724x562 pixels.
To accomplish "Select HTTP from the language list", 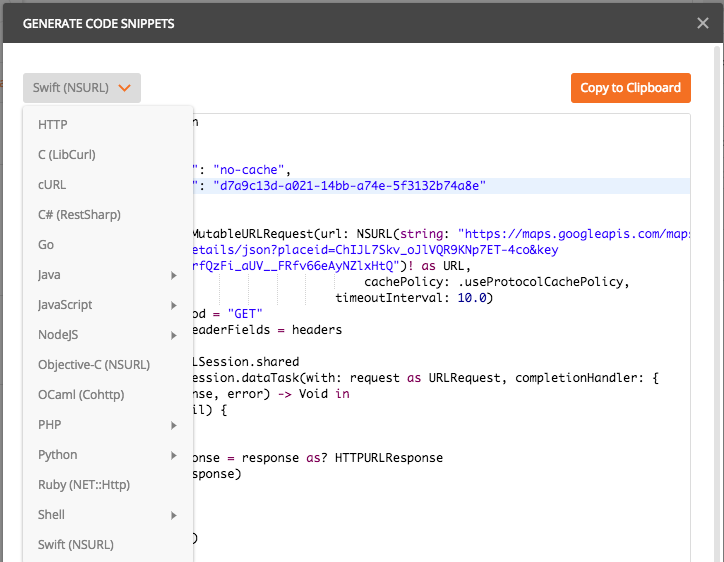I will pos(53,125).
